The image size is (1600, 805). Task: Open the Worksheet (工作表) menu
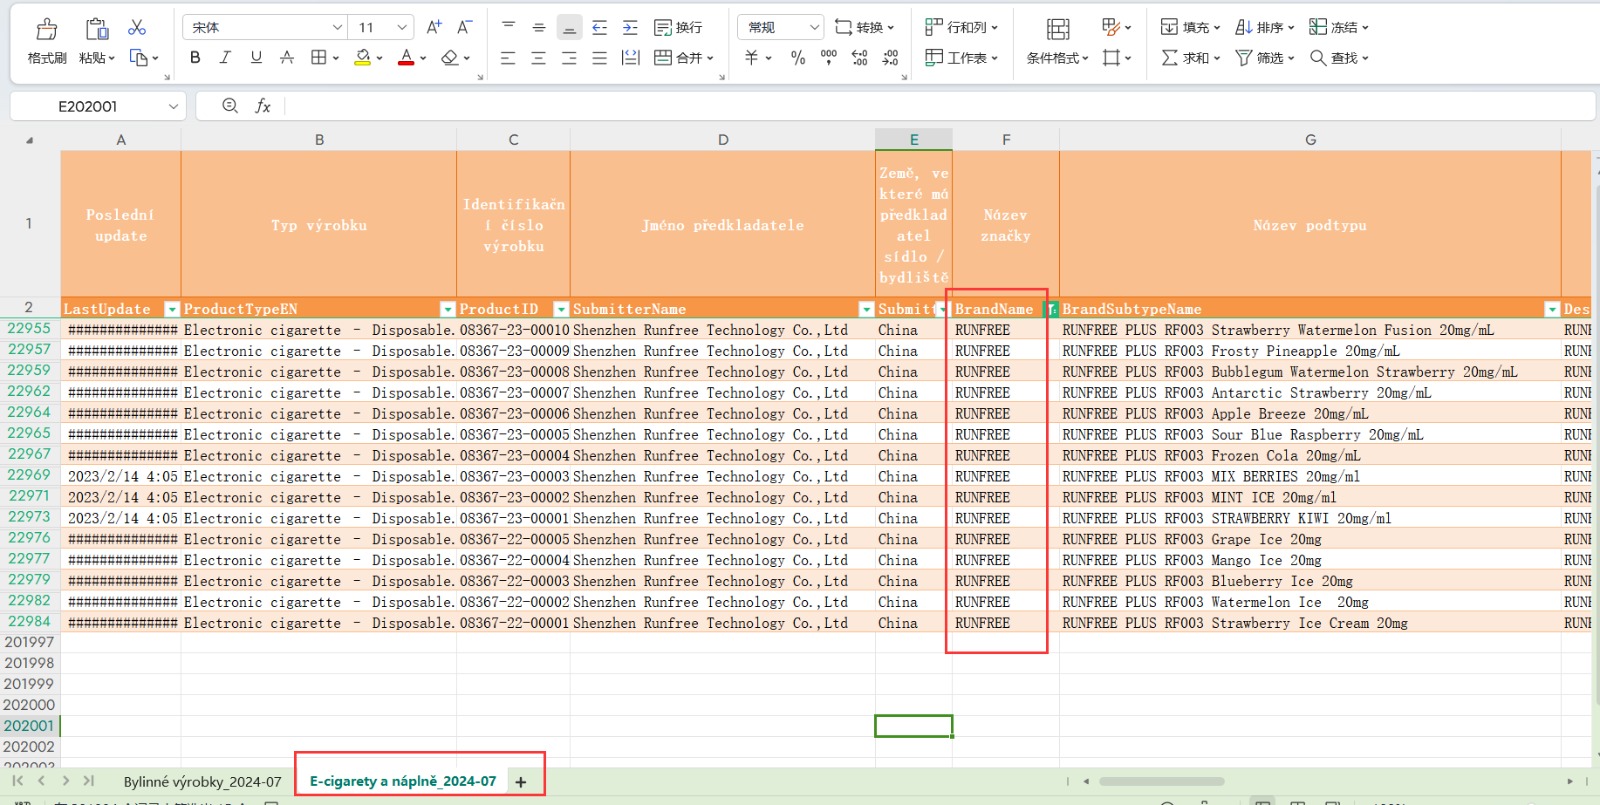pos(961,58)
